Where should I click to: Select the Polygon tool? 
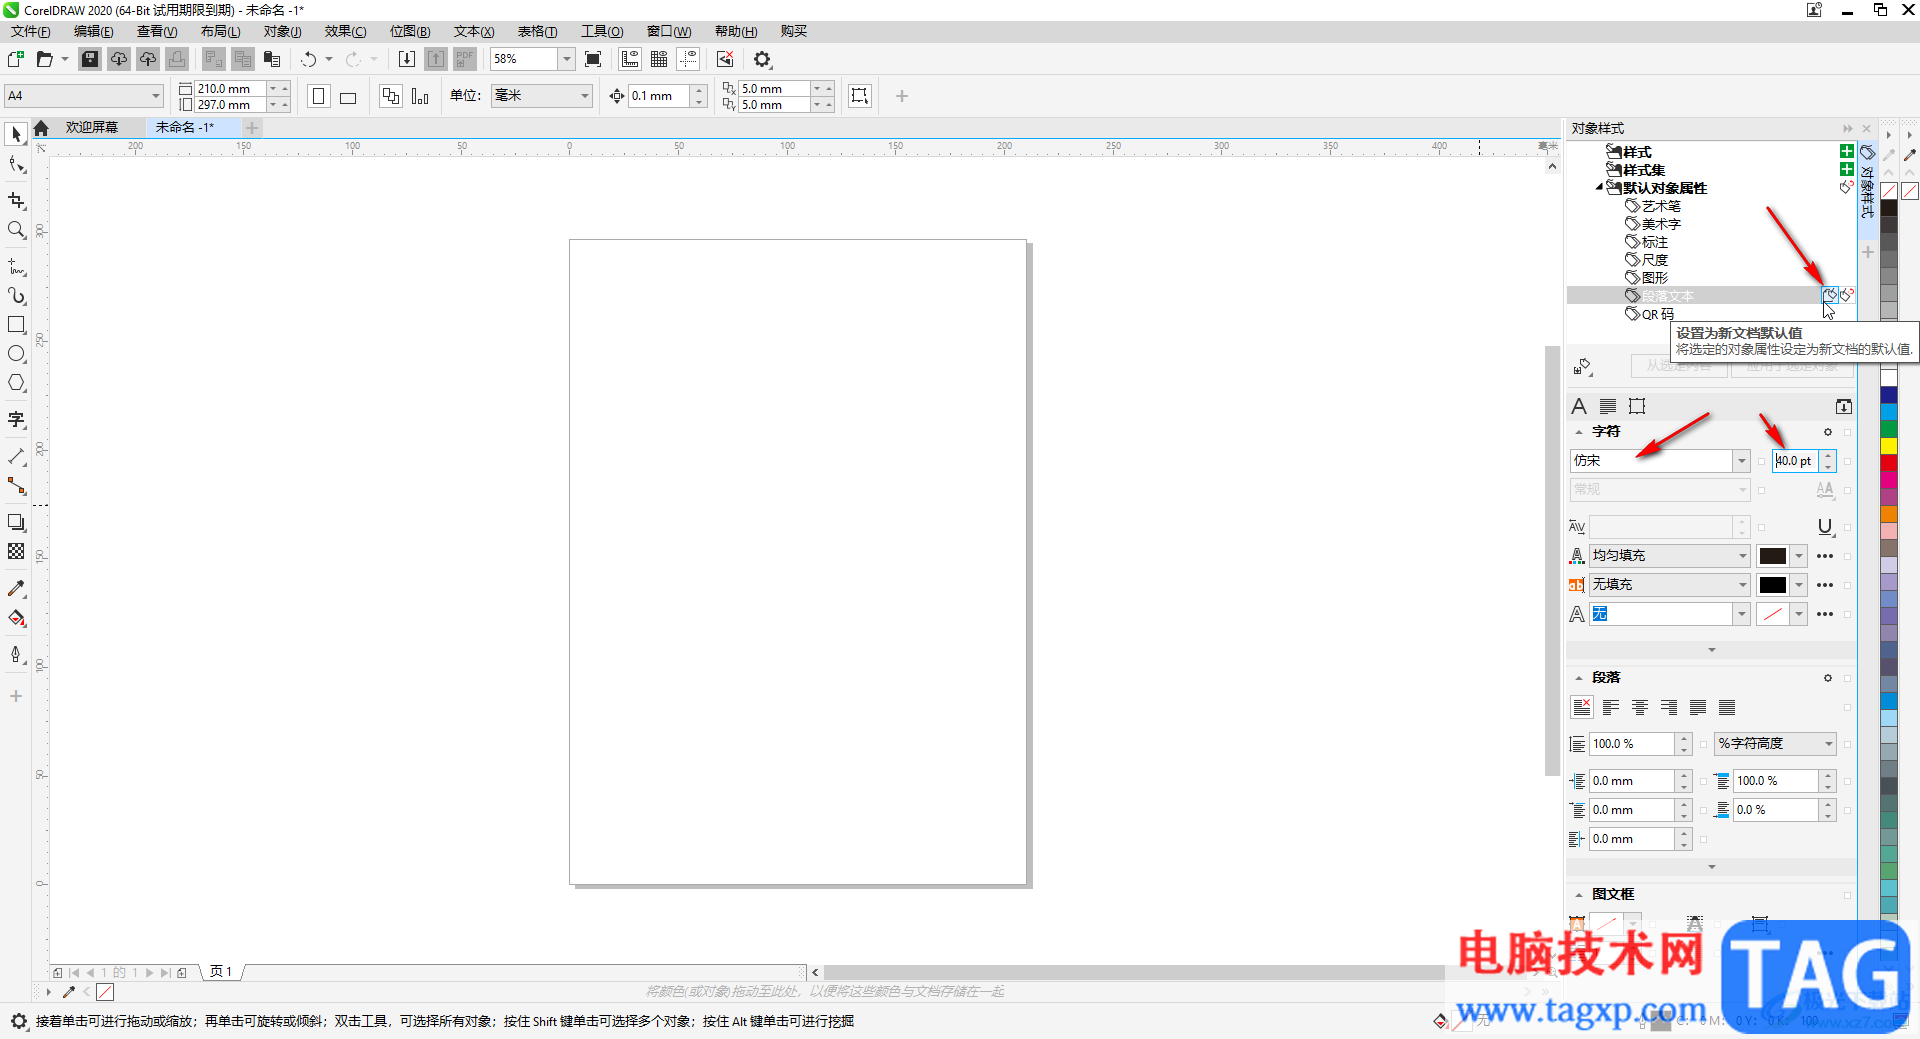pos(16,383)
